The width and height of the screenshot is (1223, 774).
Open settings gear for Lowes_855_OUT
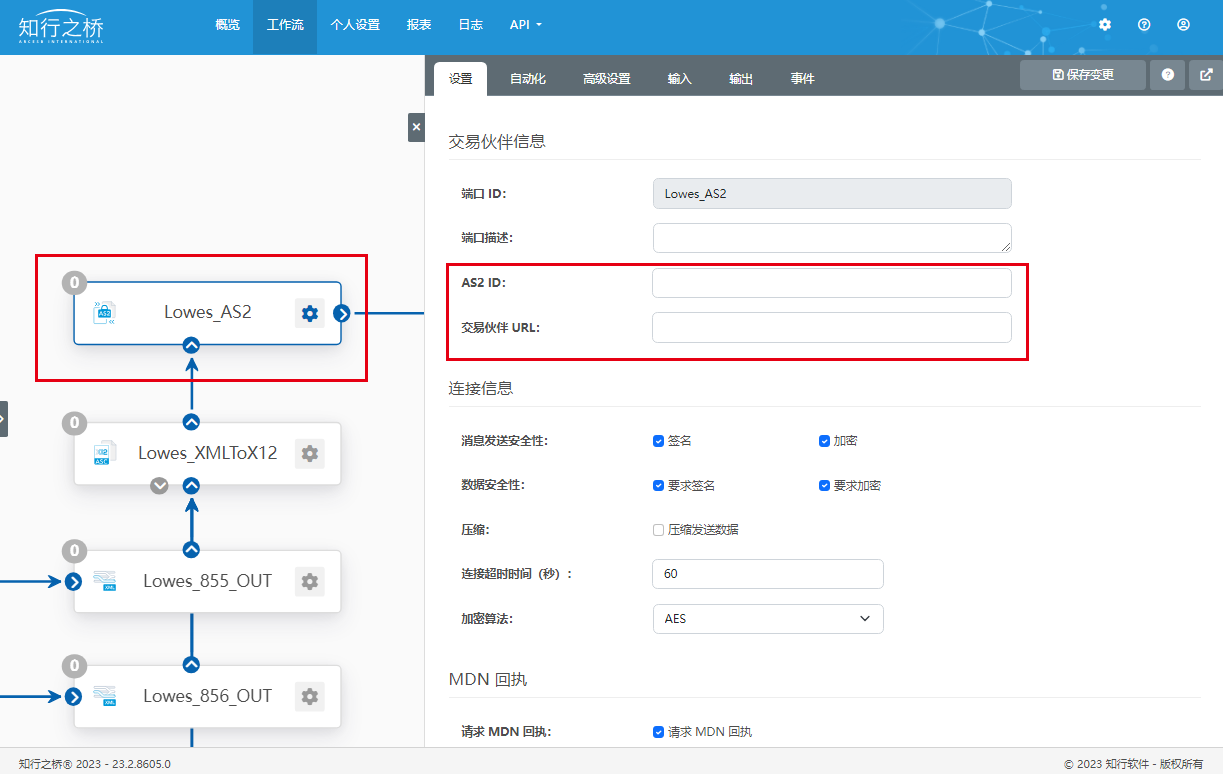click(x=310, y=581)
